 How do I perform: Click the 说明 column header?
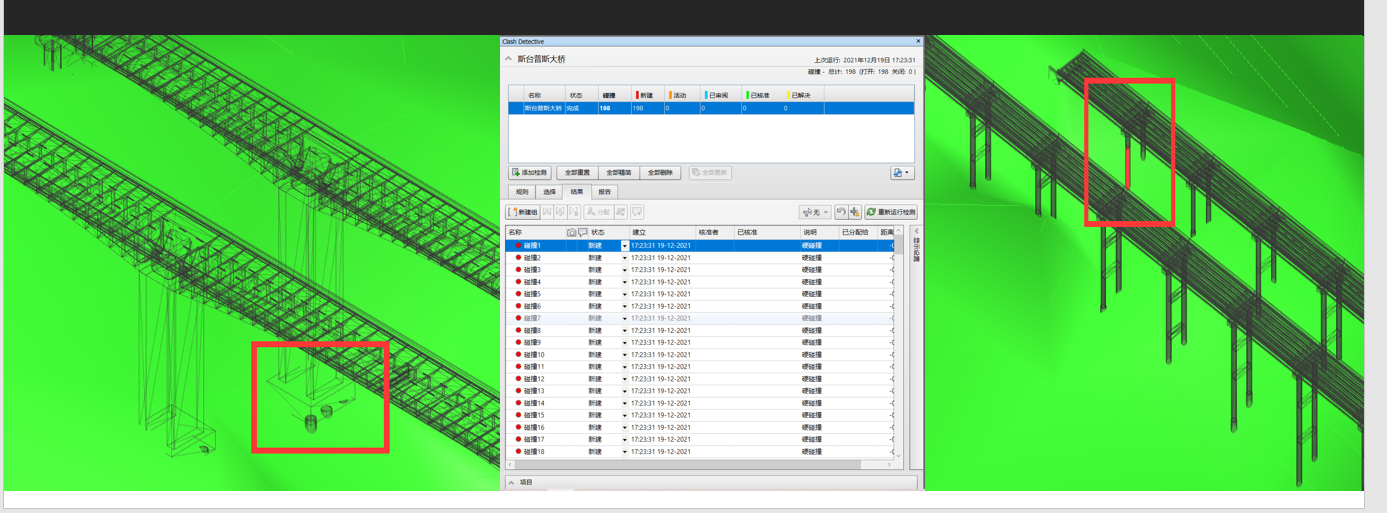pyautogui.click(x=819, y=232)
